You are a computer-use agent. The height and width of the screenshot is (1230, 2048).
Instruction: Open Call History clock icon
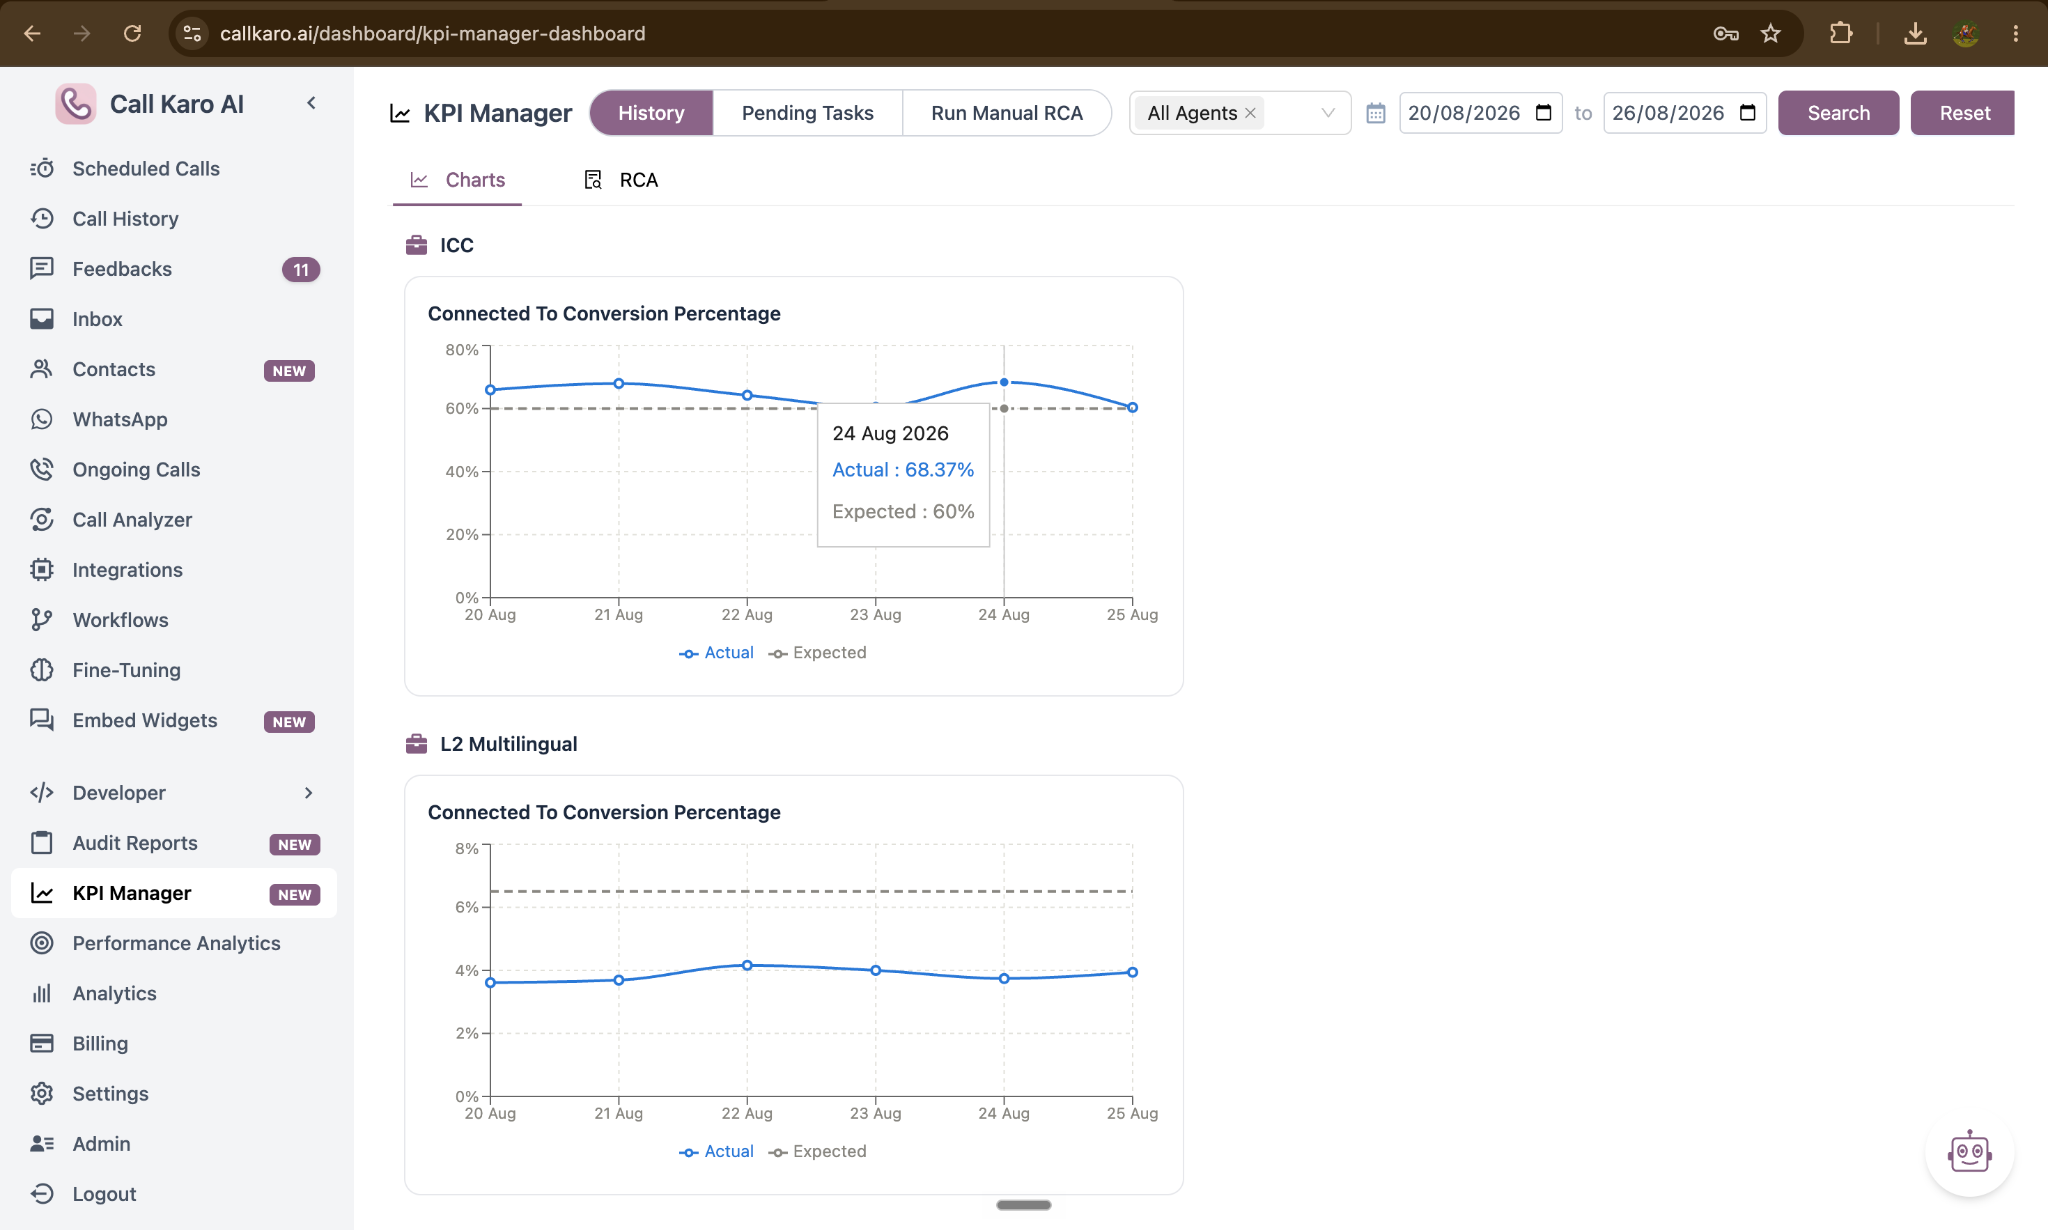click(42, 218)
